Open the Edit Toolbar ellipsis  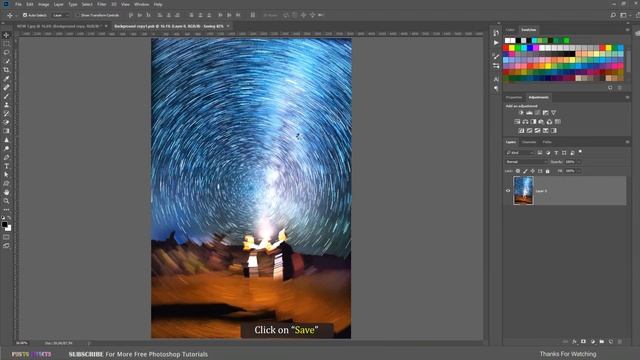(x=6, y=209)
